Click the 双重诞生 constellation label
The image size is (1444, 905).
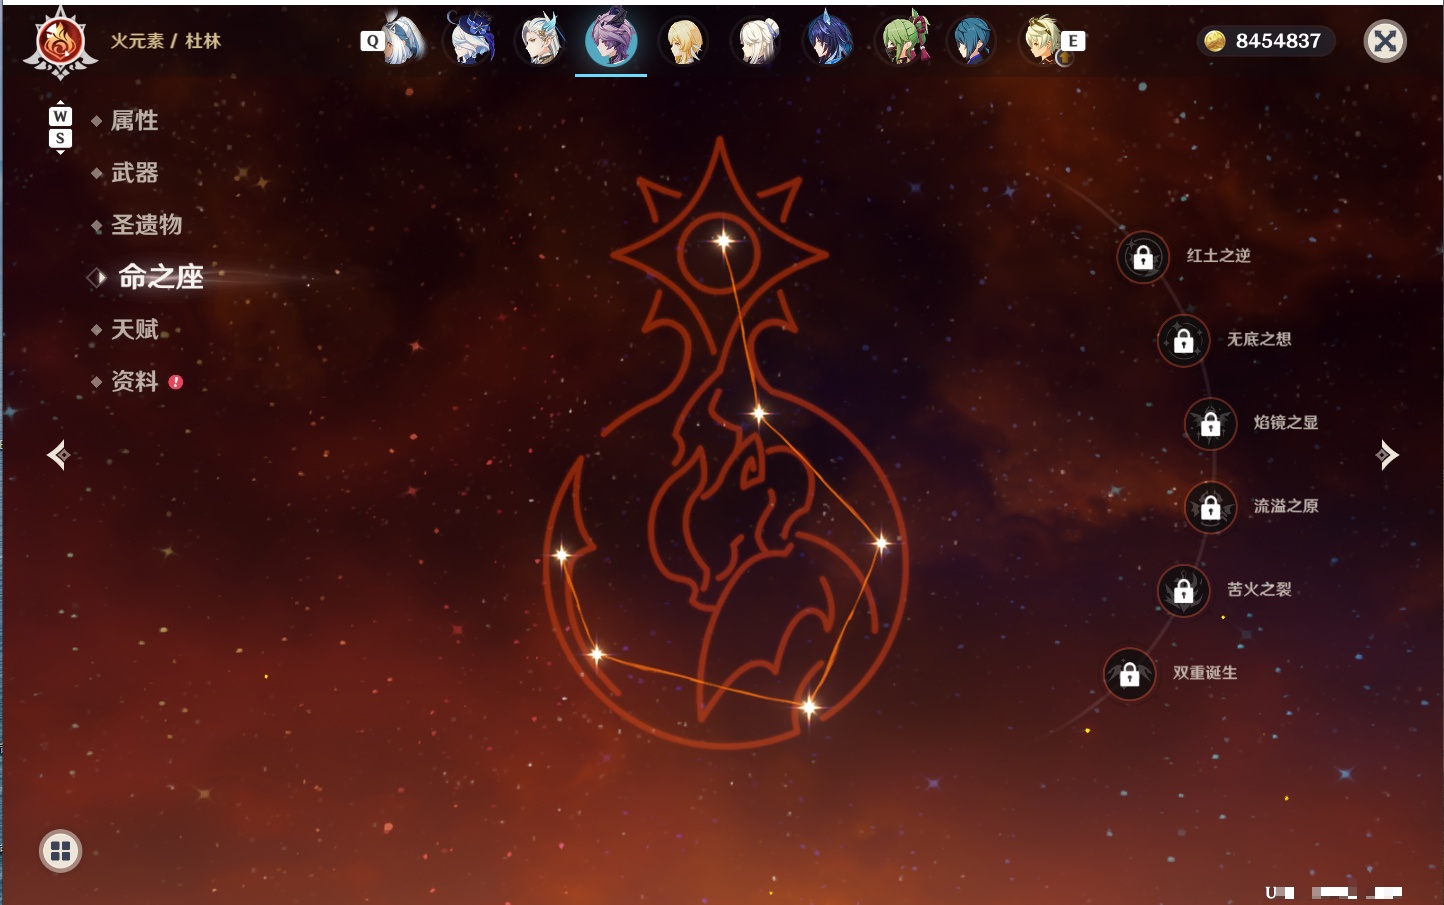[1205, 673]
